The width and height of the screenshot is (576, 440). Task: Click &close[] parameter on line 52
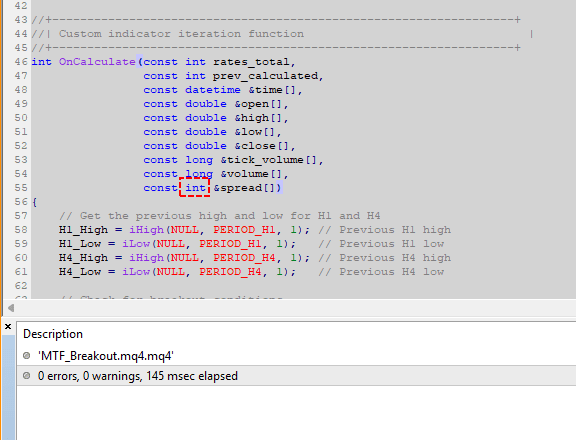262,146
